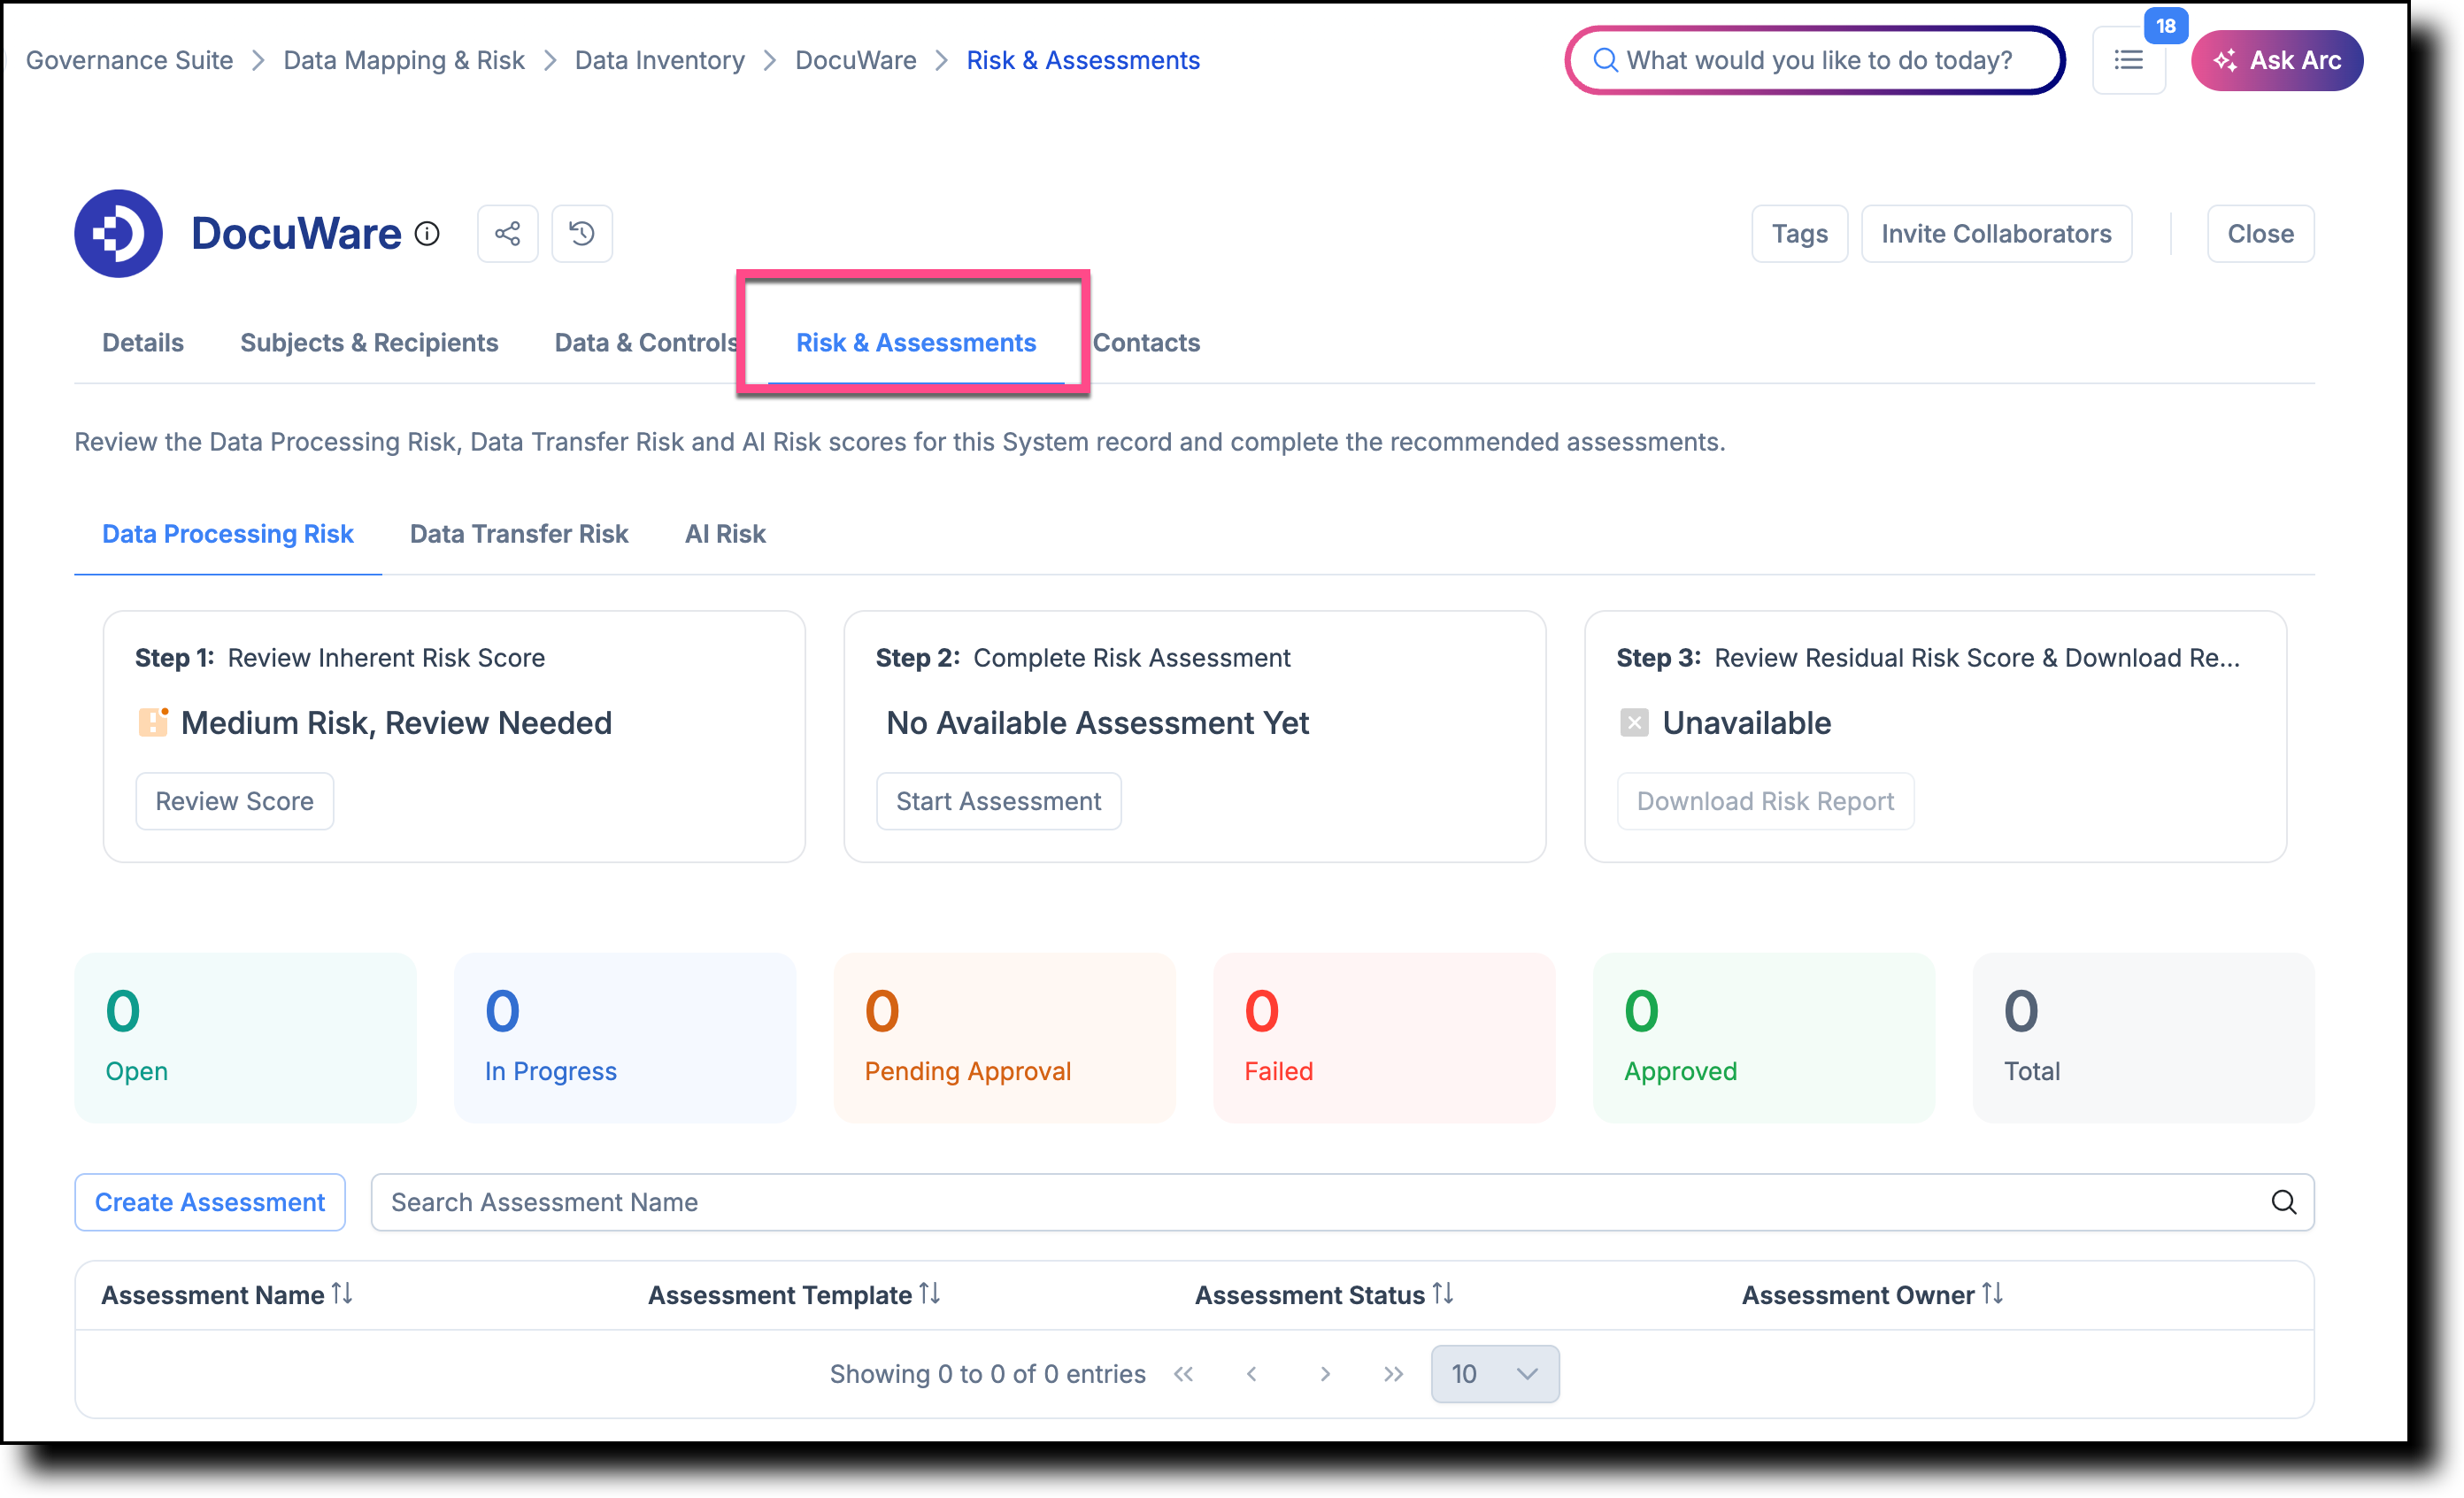Click Download Risk Report button
Image resolution: width=2464 pixels, height=1498 pixels.
1765,801
